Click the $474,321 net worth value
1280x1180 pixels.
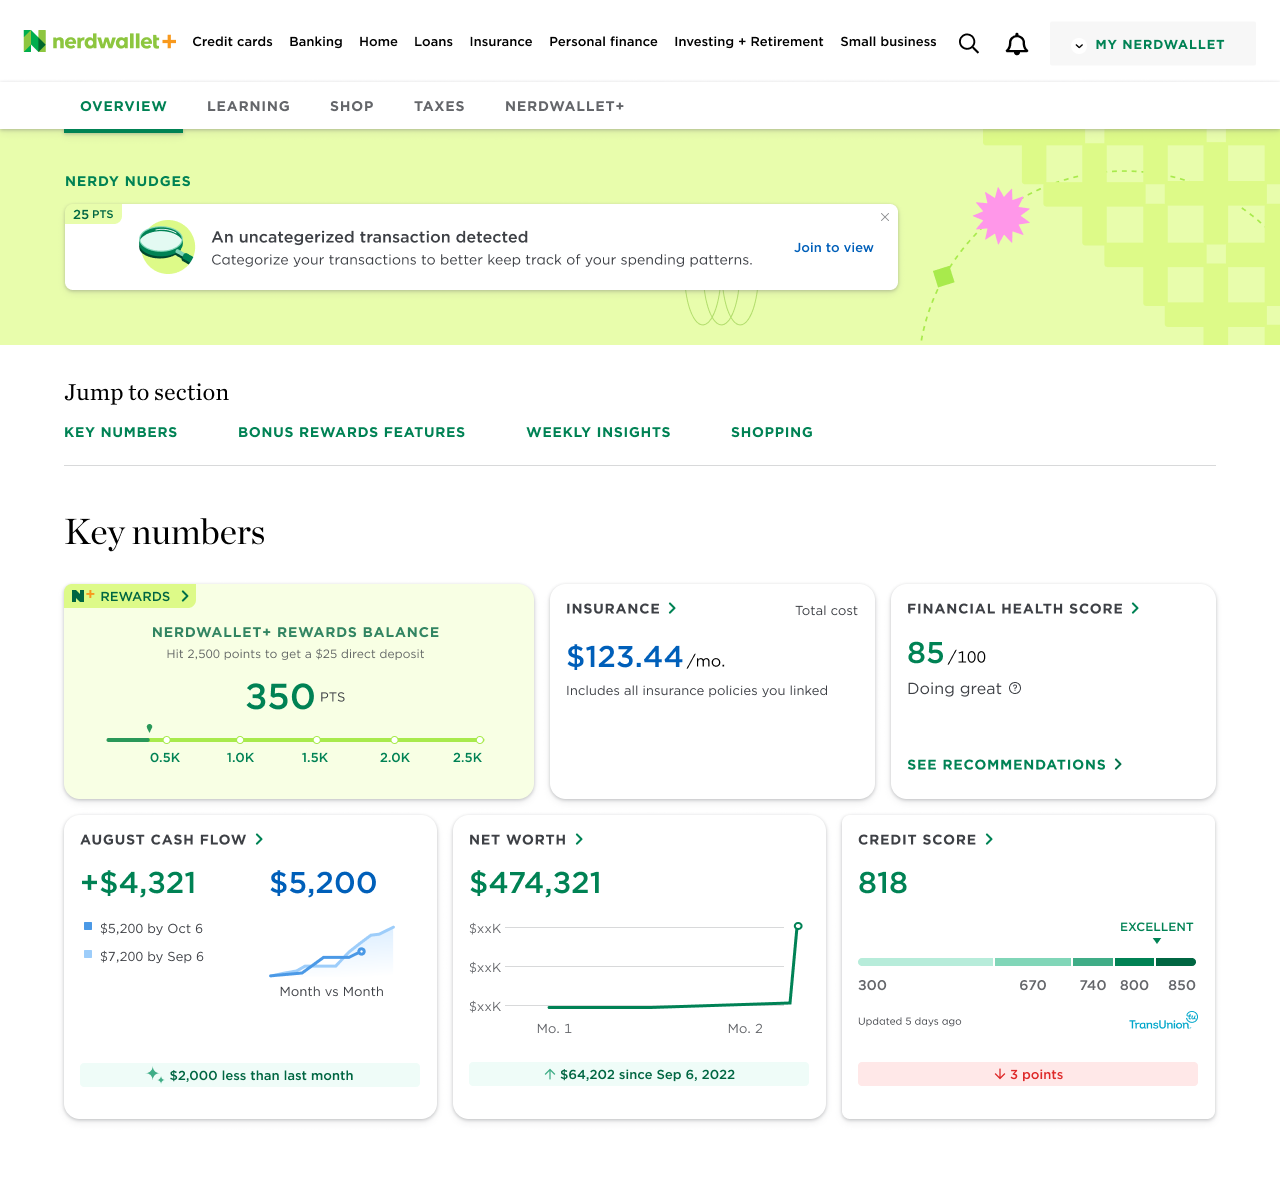(536, 883)
